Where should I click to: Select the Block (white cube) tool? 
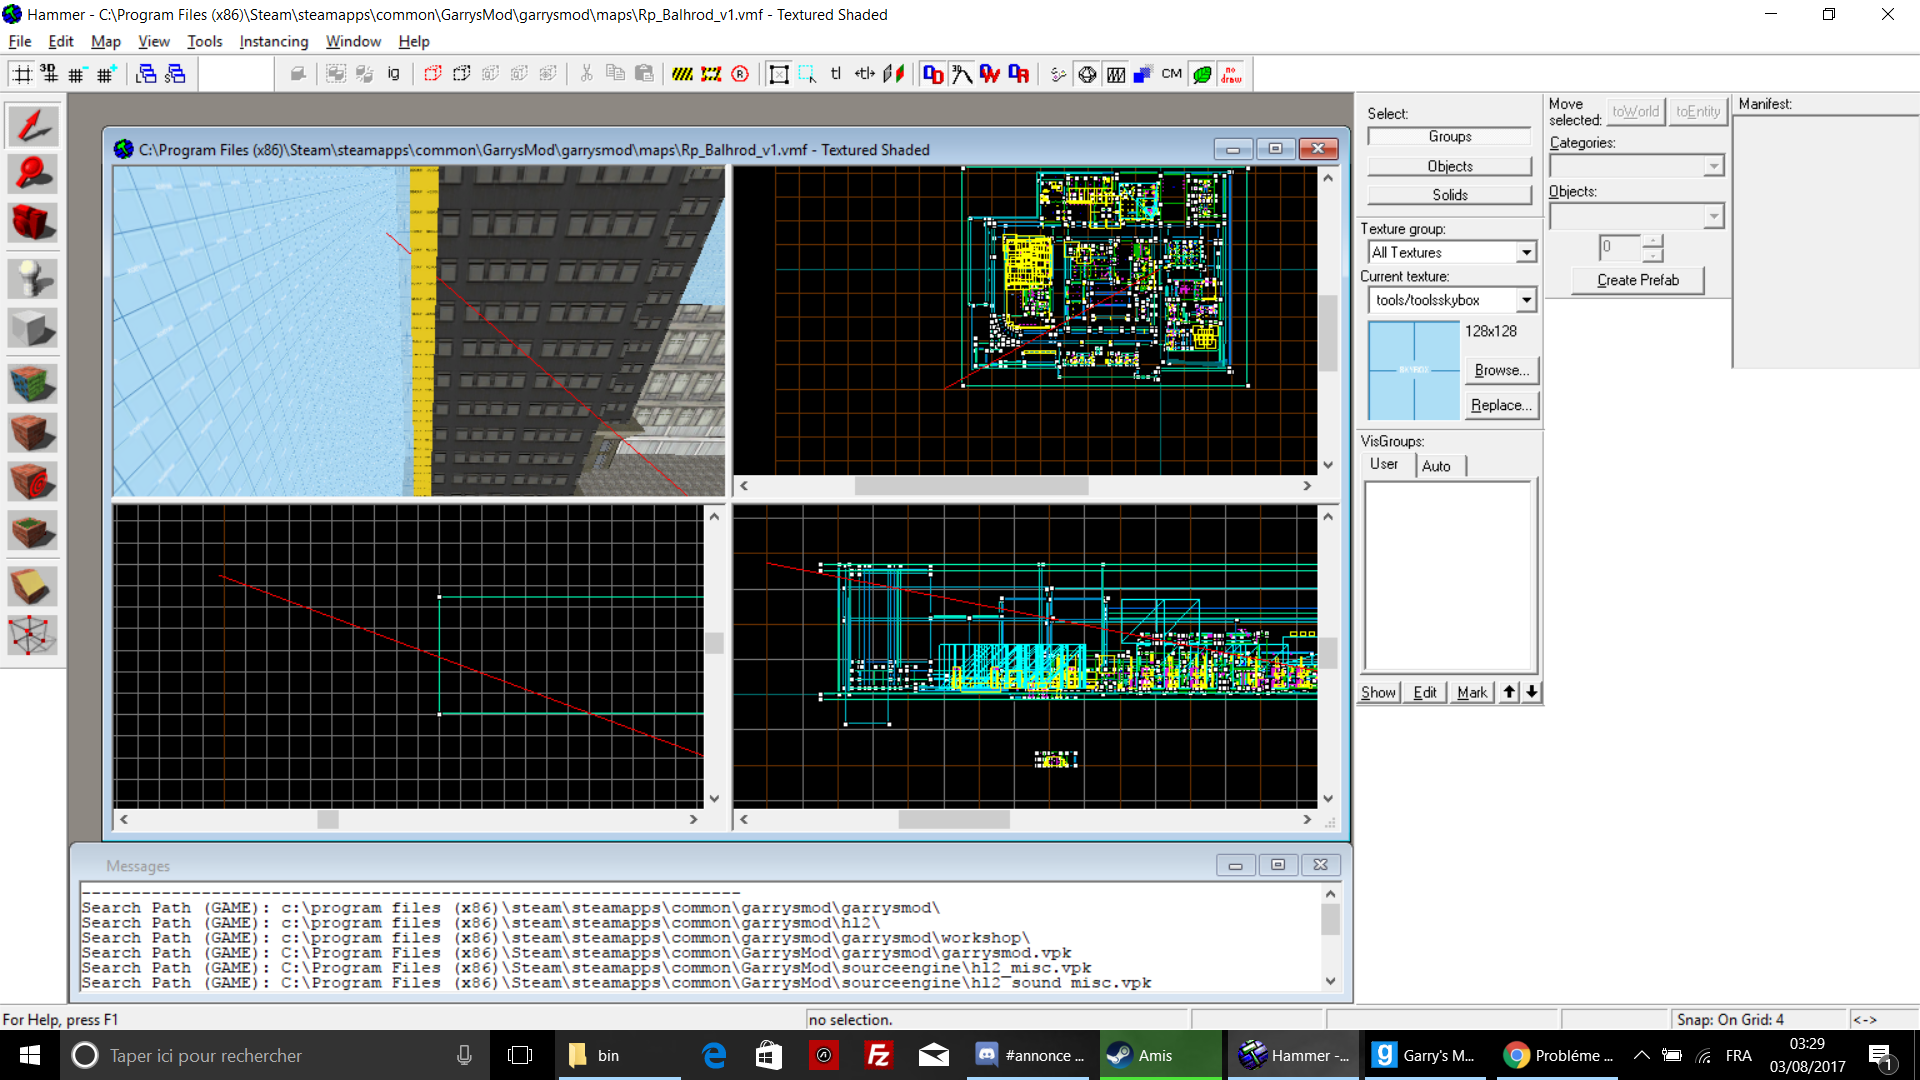coord(33,328)
